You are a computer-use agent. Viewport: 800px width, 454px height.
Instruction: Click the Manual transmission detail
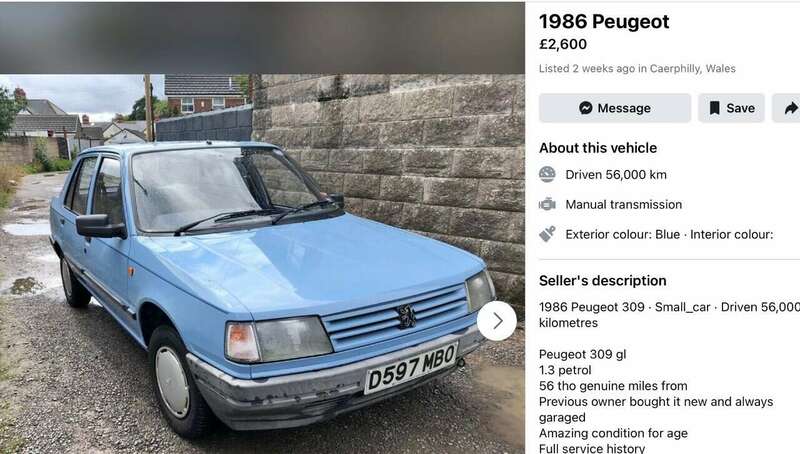pyautogui.click(x=623, y=205)
